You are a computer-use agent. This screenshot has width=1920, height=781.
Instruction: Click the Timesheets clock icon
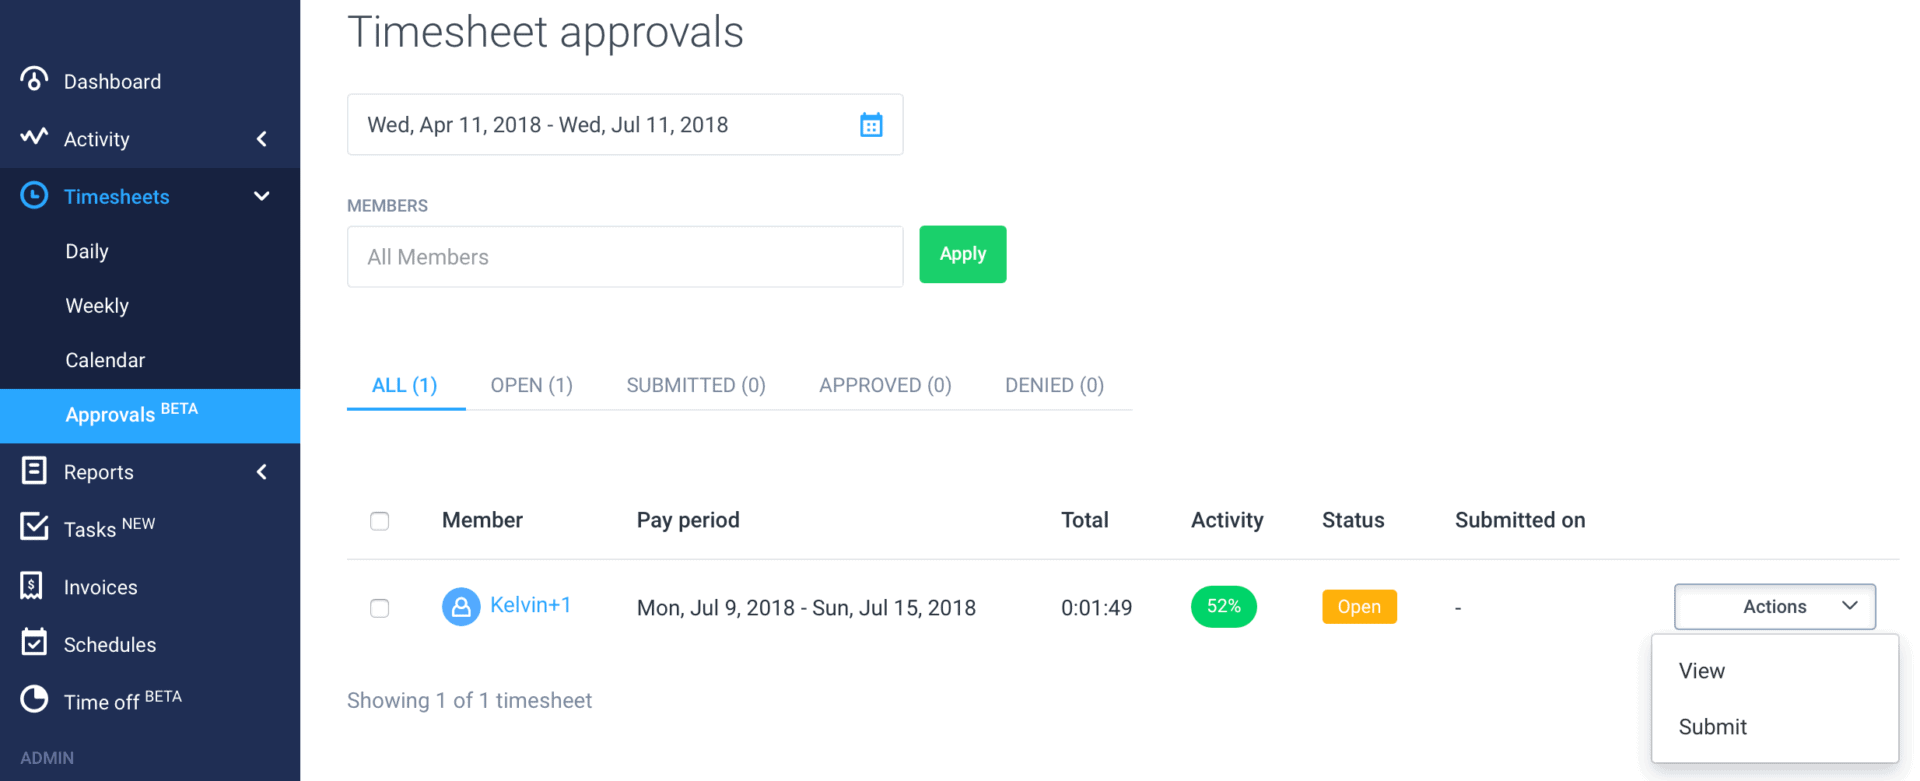(x=33, y=196)
